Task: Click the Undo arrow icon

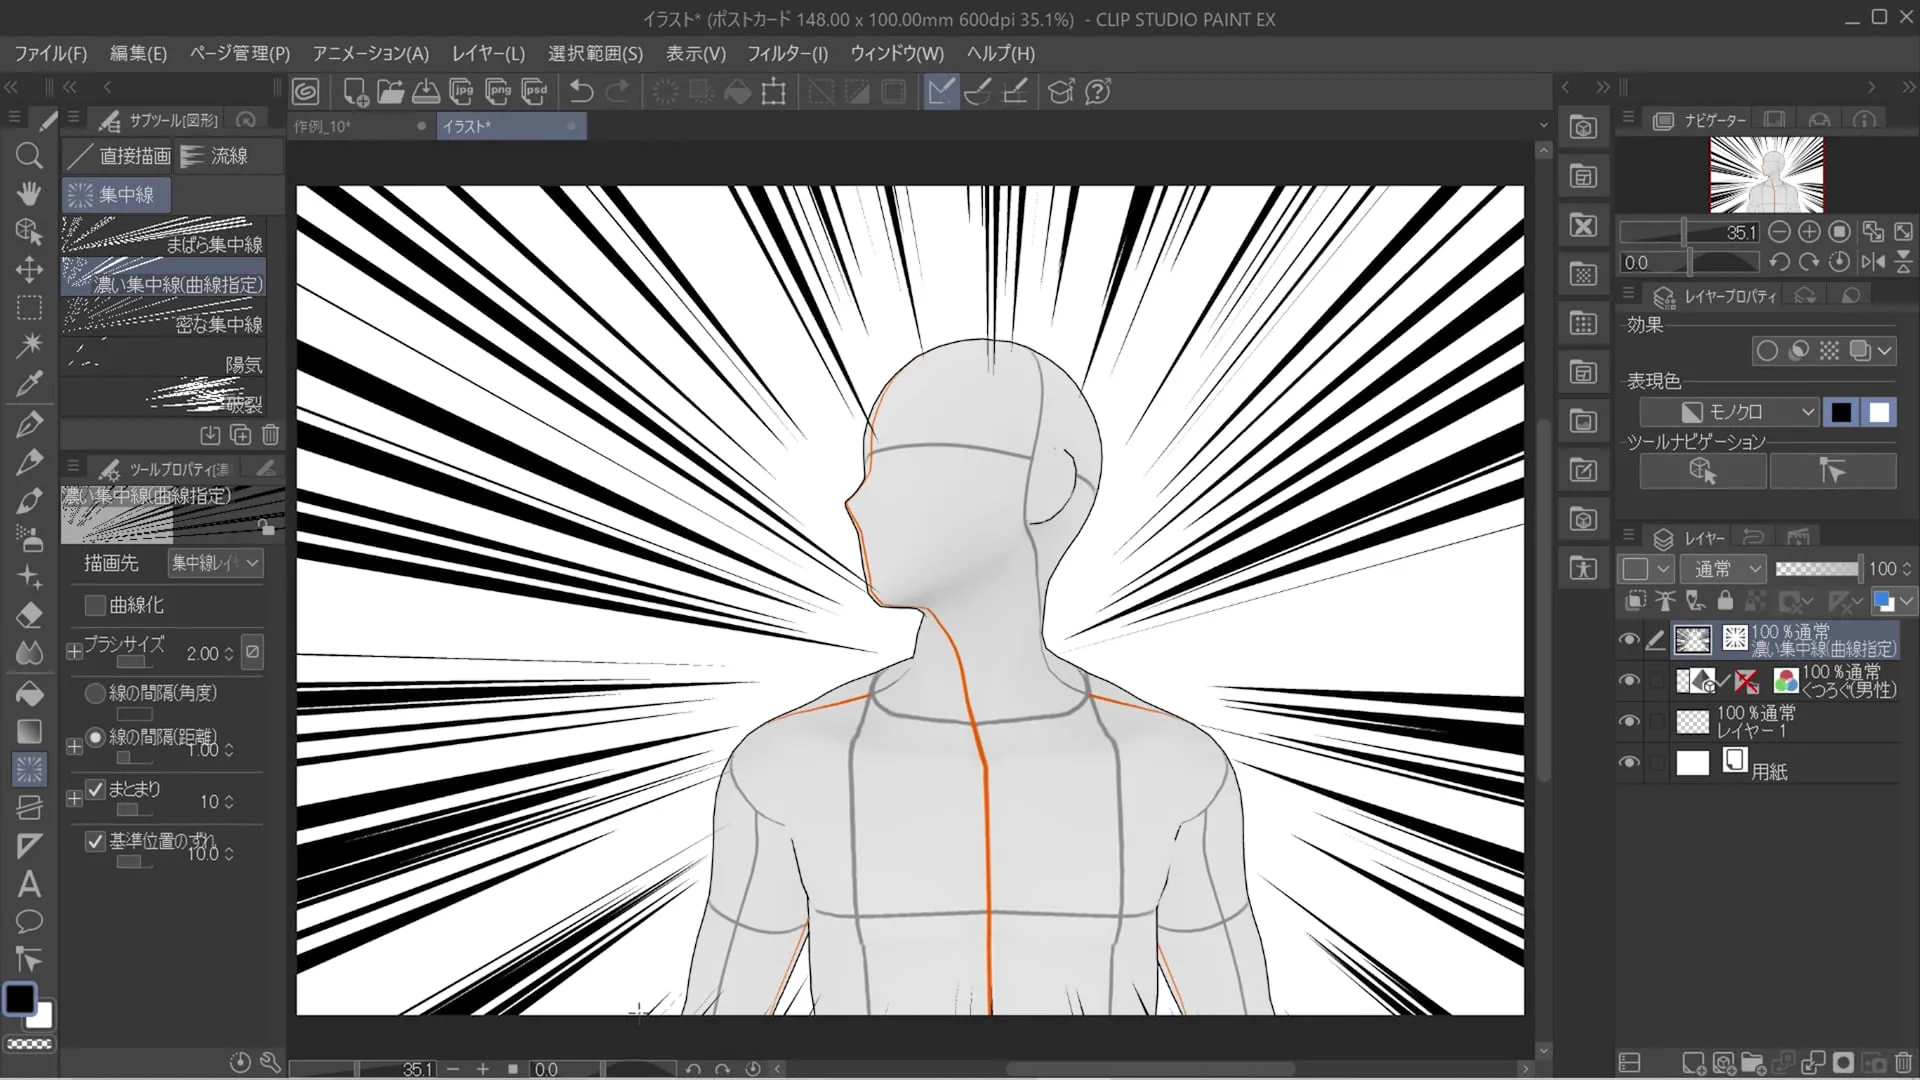Action: 581,92
